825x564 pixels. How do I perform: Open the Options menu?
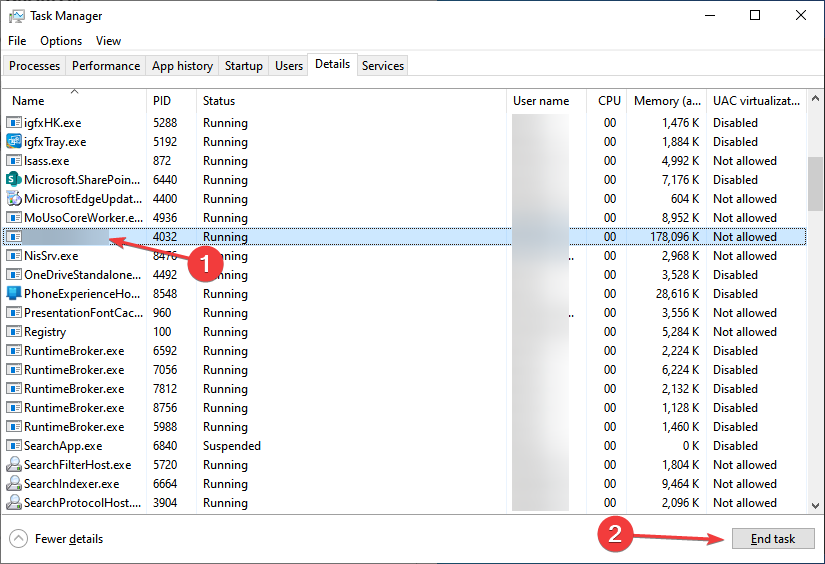coord(61,41)
